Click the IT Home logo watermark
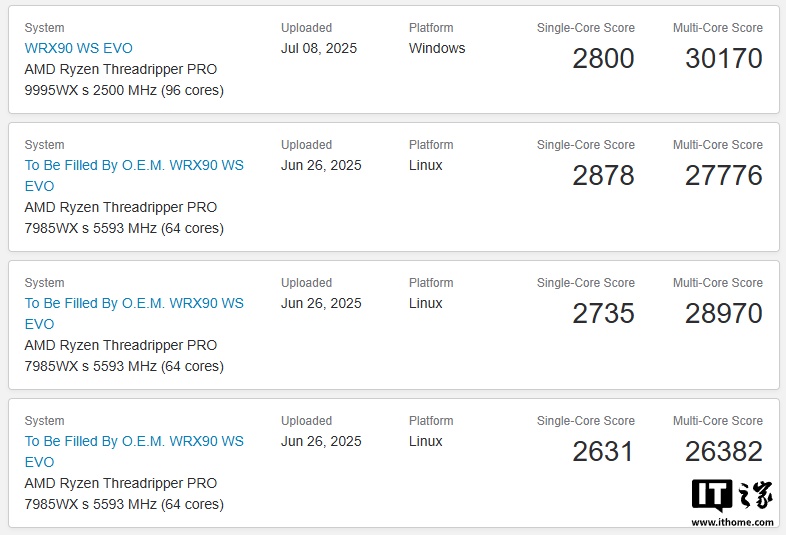This screenshot has height=535, width=786. click(x=732, y=495)
